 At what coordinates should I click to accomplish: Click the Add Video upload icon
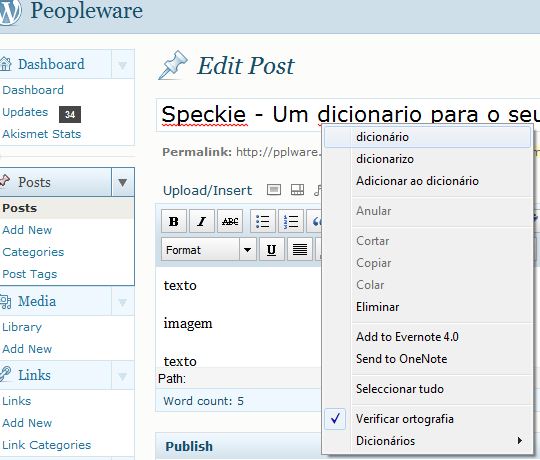coord(297,190)
